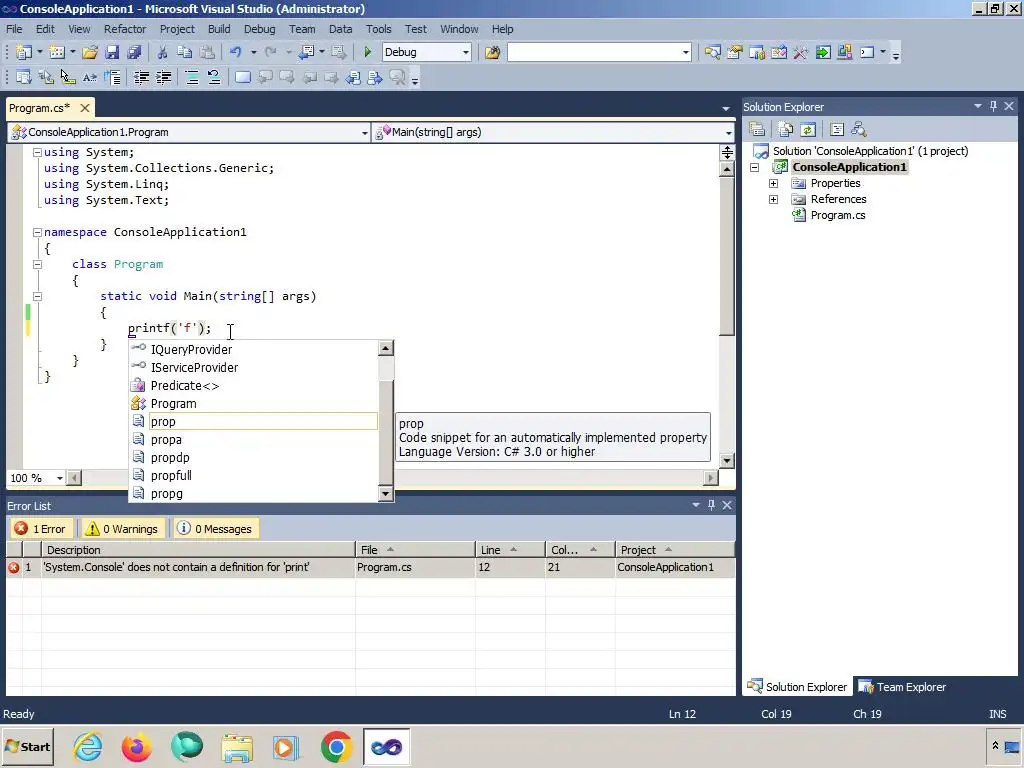Collapse the using directives code region

coord(37,152)
